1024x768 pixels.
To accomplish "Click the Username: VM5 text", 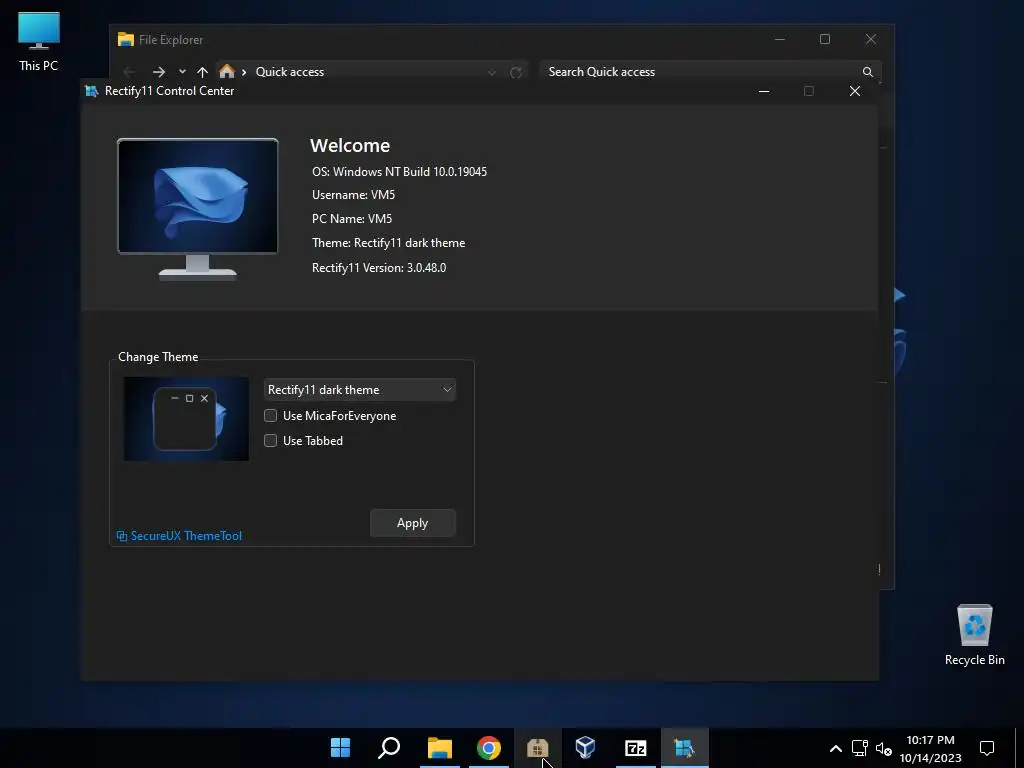I will click(353, 195).
